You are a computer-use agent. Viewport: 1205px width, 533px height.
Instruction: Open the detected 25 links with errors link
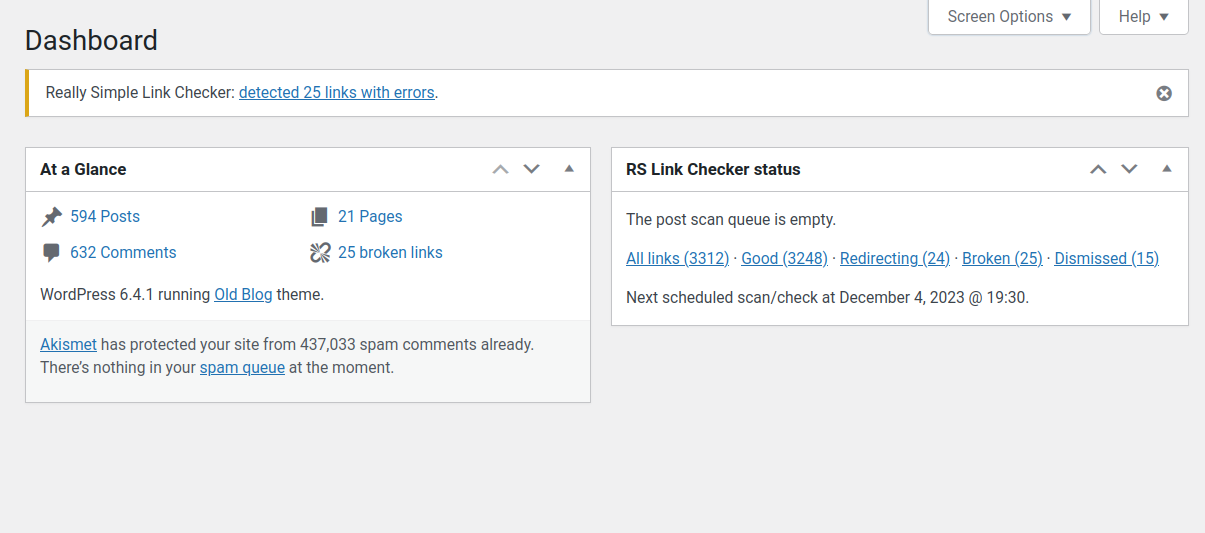coord(337,93)
